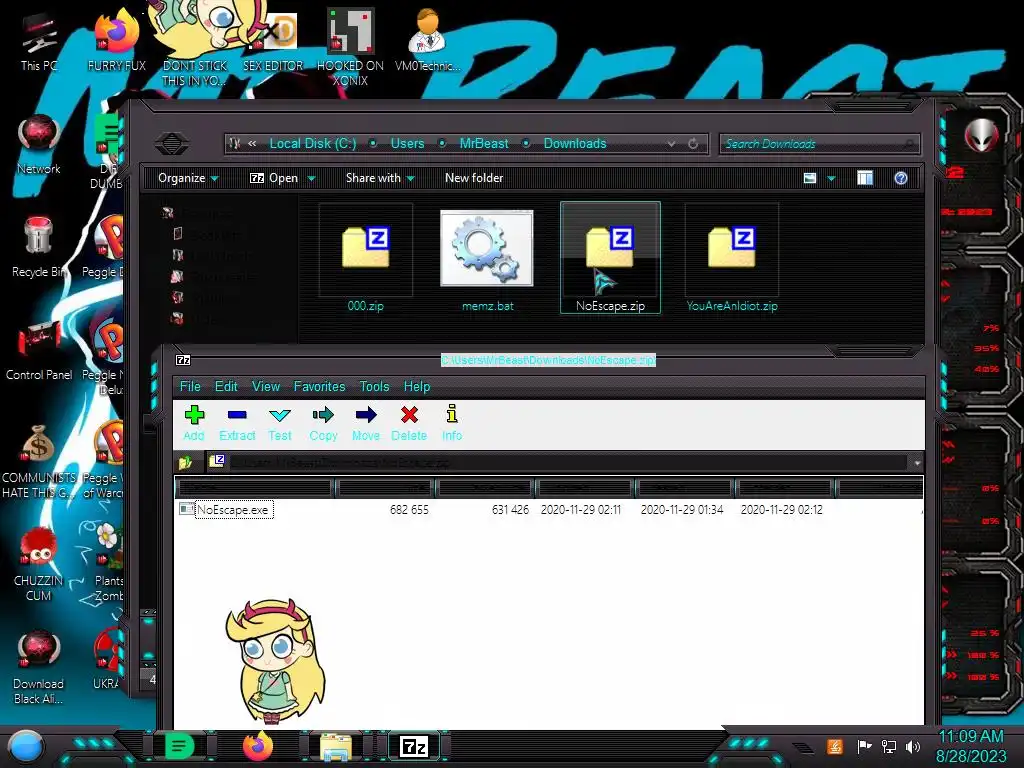Screen dimensions: 1024x768
Task: Open the Organize dropdown in Explorer
Action: point(188,178)
